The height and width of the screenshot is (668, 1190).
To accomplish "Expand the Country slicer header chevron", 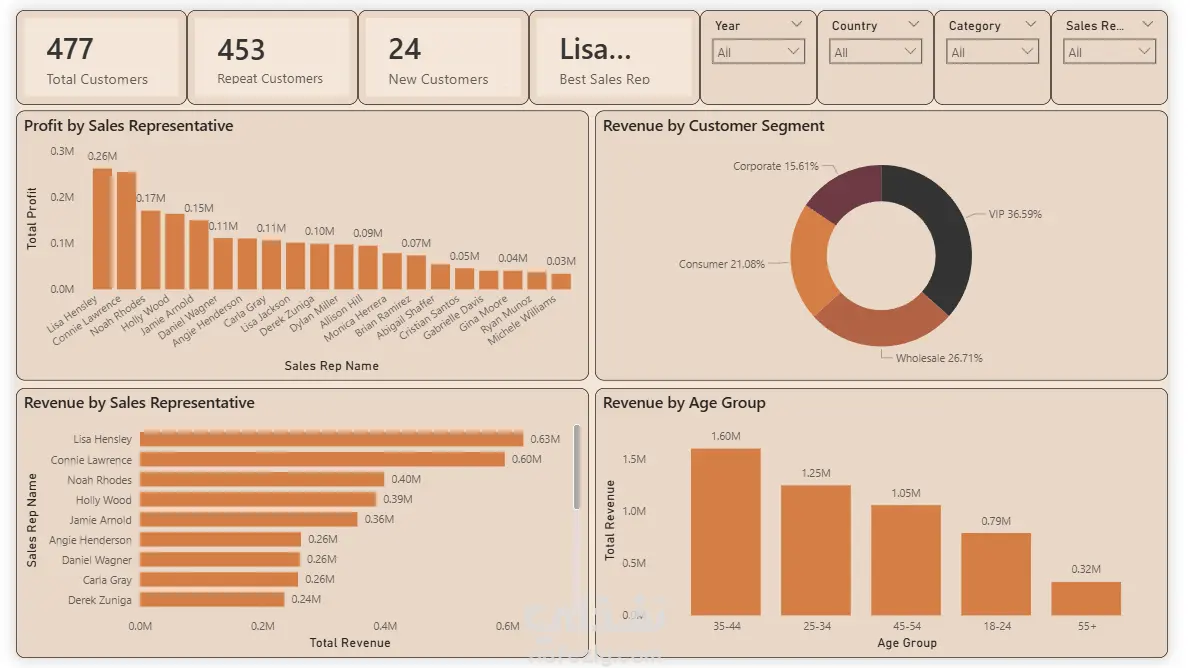I will [914, 24].
